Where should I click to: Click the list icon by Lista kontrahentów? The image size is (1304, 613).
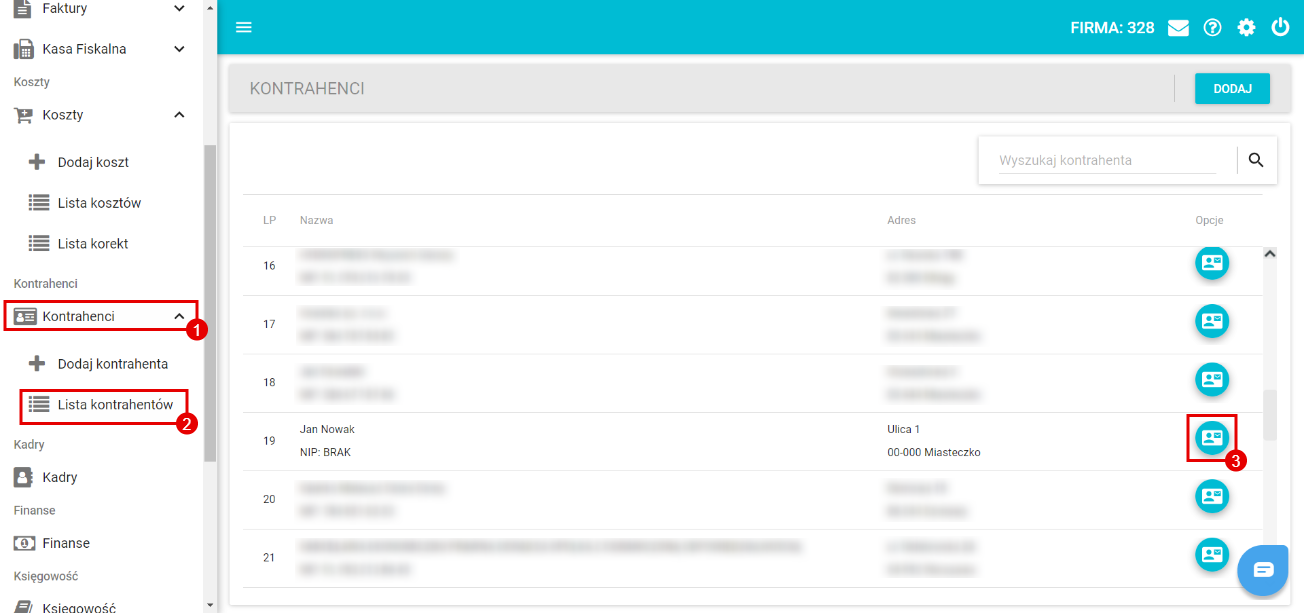pos(38,405)
